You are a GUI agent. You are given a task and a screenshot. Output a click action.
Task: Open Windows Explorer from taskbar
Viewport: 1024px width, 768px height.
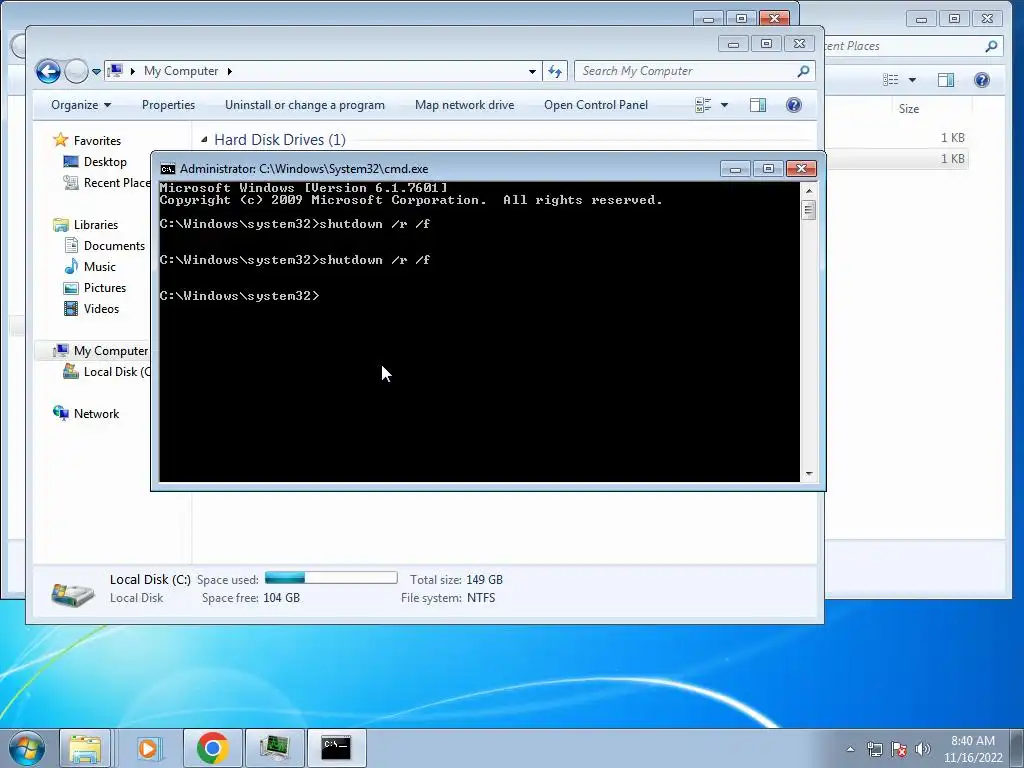point(86,748)
